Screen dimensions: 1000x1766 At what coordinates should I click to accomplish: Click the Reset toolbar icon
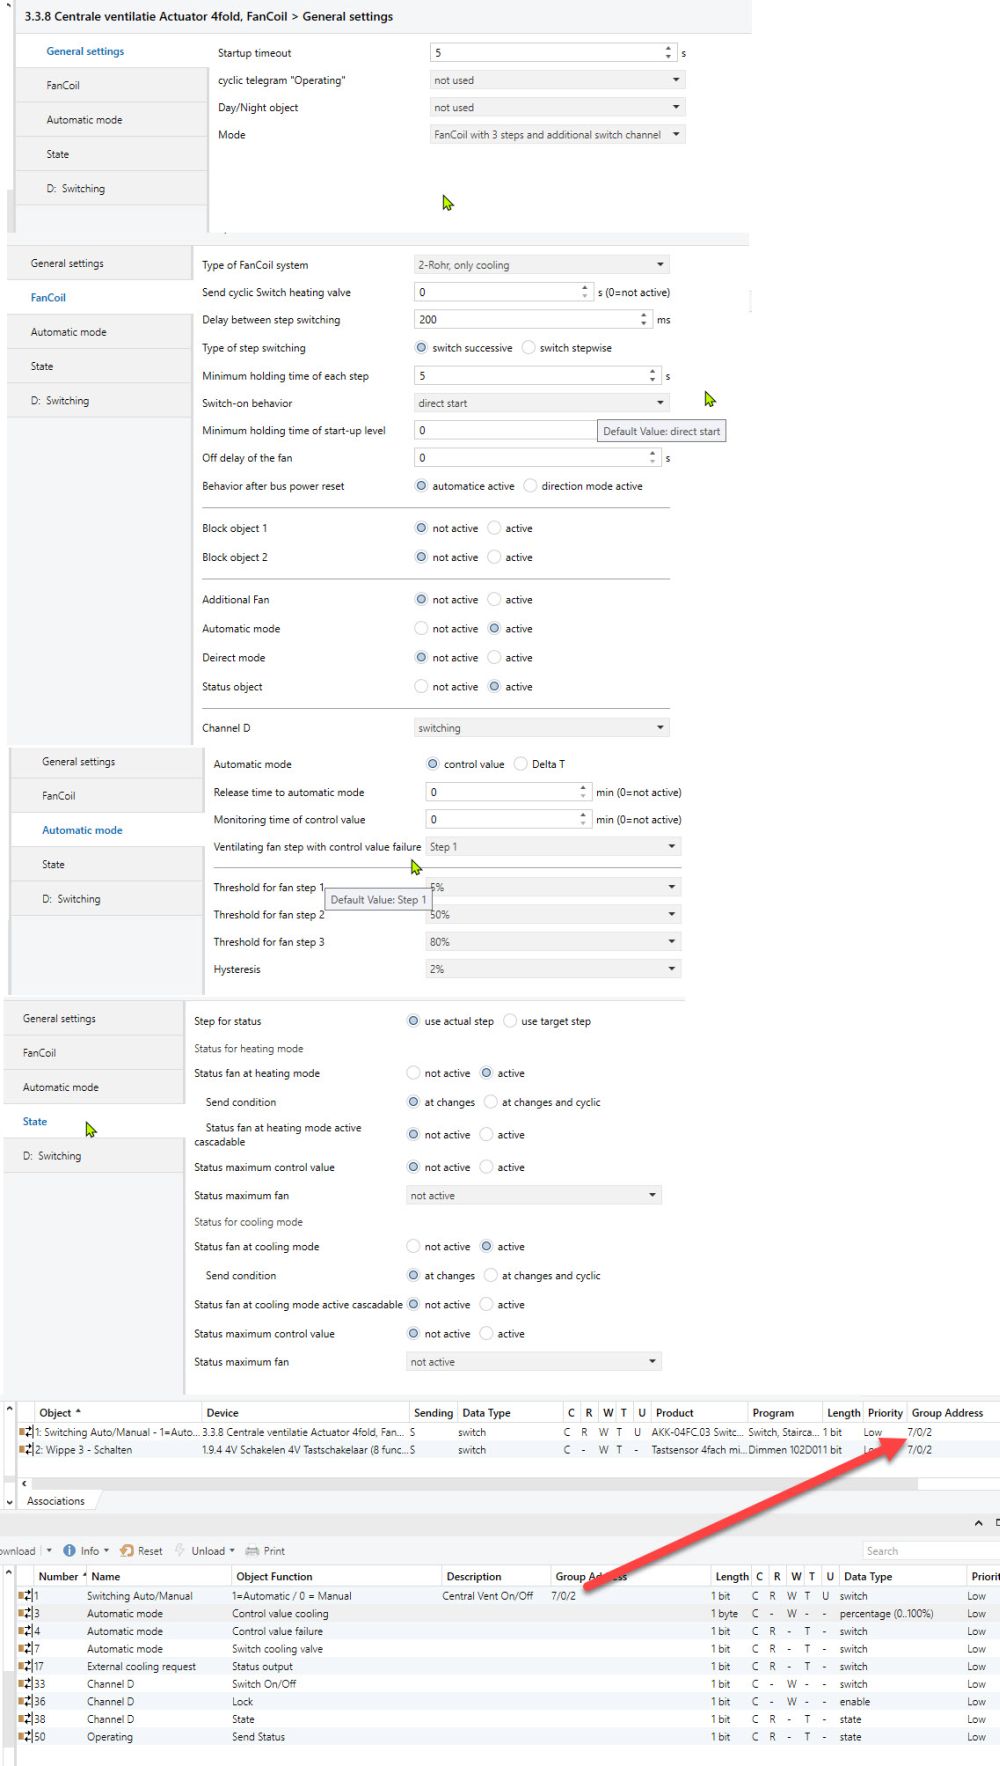127,1551
